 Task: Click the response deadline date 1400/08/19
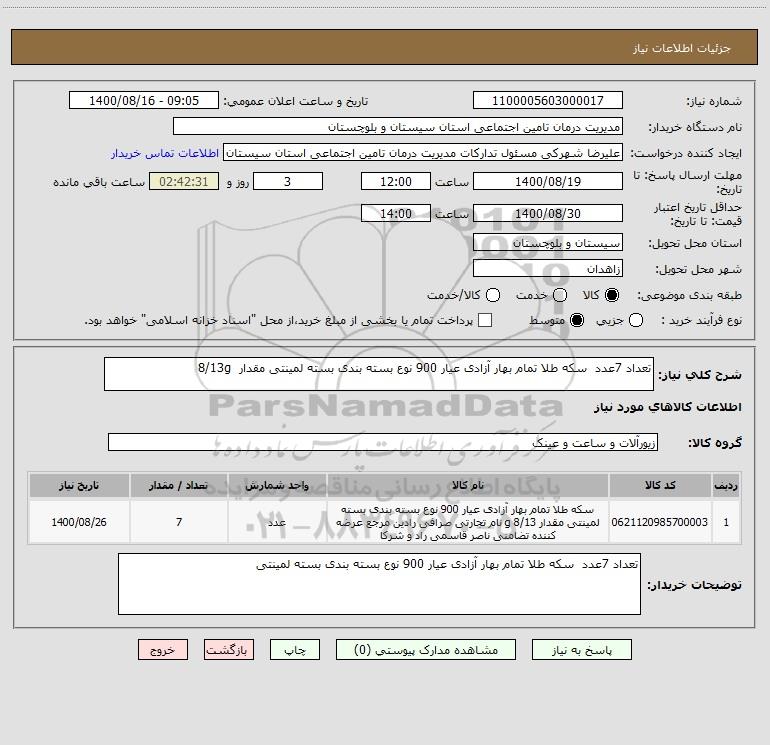click(548, 181)
